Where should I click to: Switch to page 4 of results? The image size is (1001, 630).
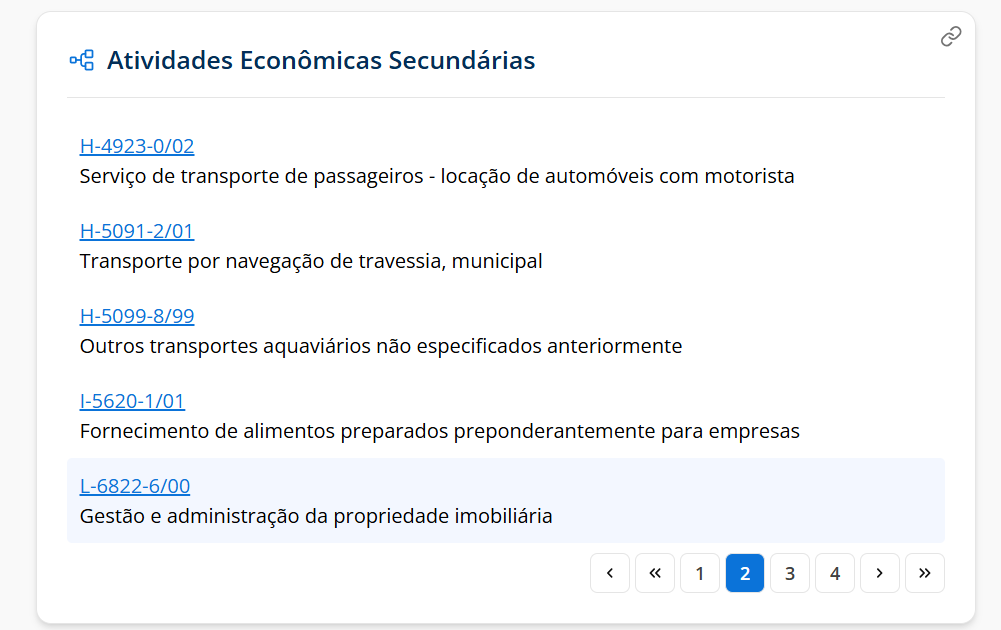(835, 573)
